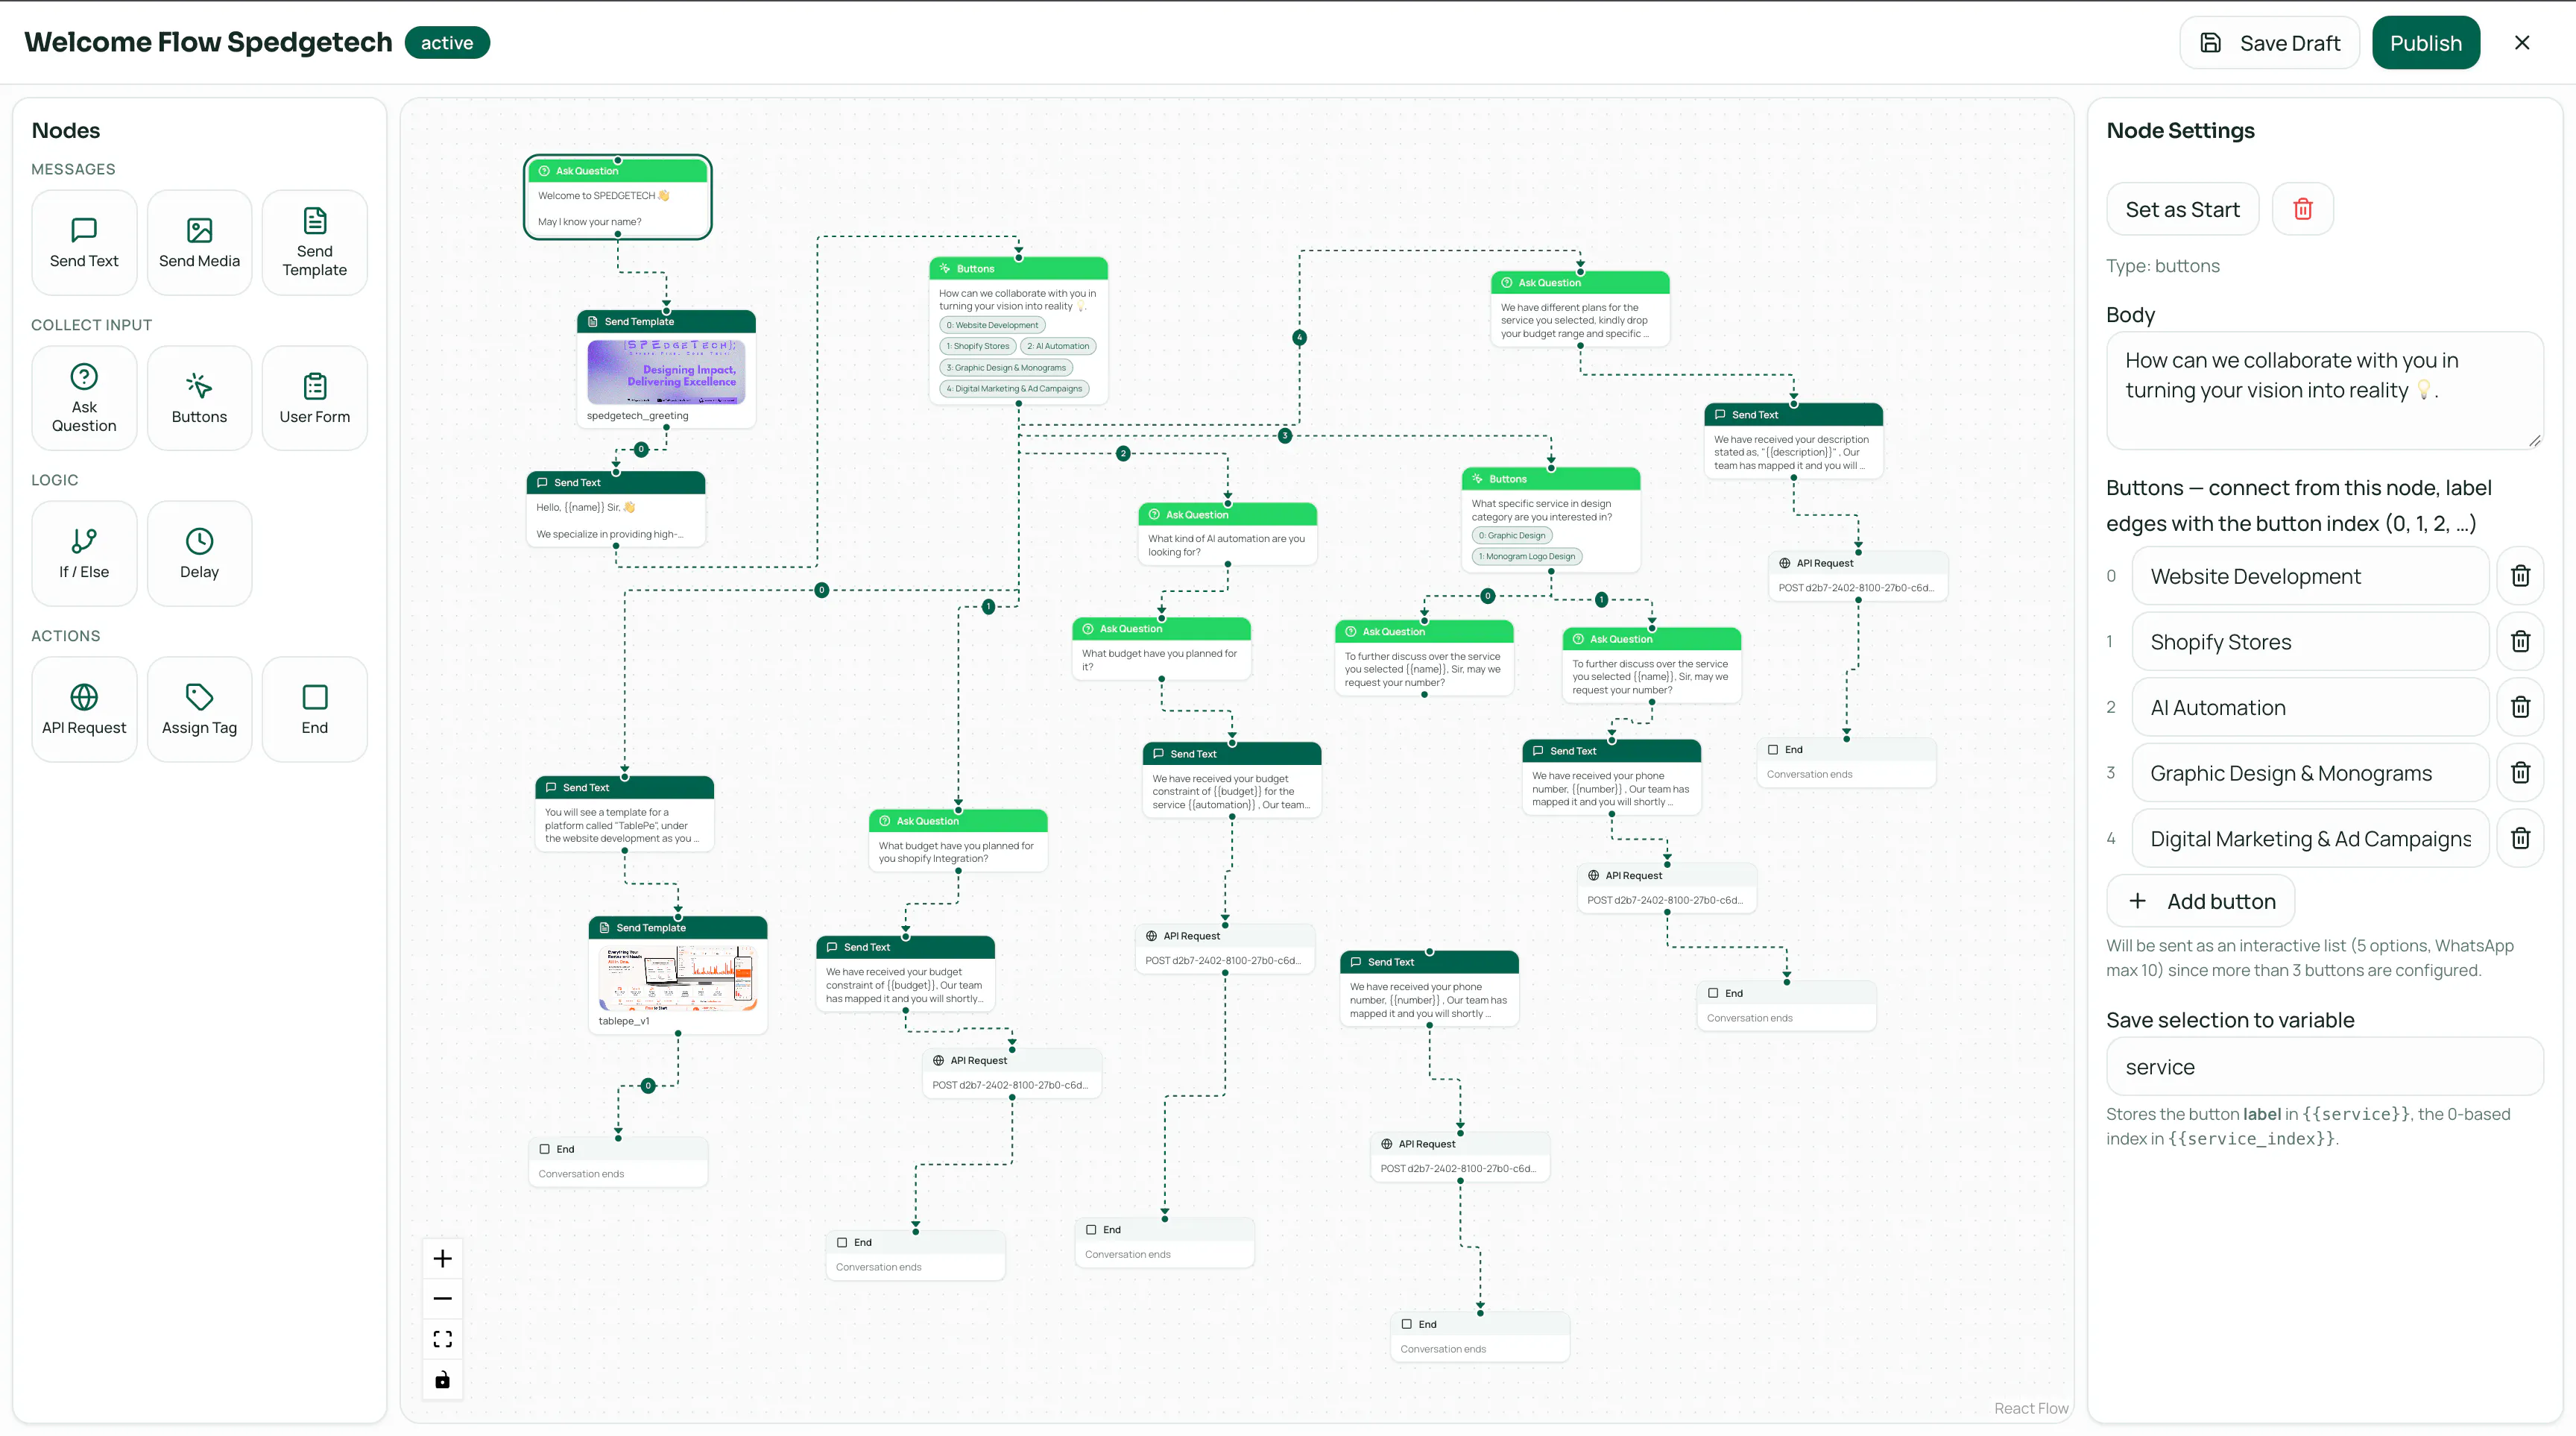The height and width of the screenshot is (1436, 2576).
Task: Click the '0: Website Development' chip in node
Action: (992, 325)
